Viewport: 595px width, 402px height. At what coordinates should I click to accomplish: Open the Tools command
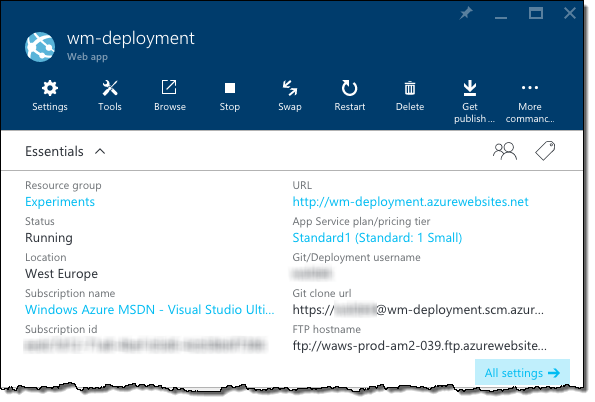pyautogui.click(x=110, y=96)
